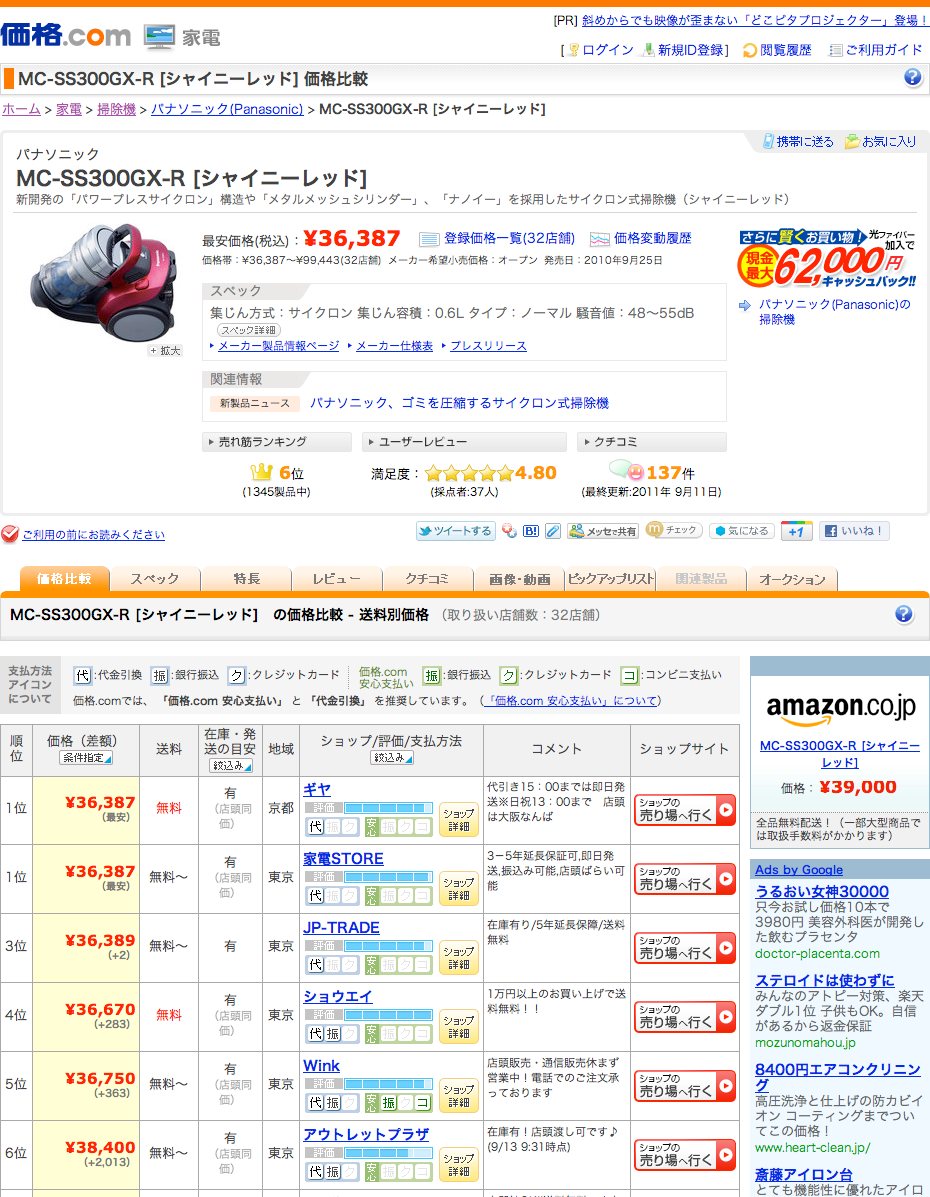Switch to the 特長 tab
Viewport: 930px width, 1197px height.
[246, 579]
